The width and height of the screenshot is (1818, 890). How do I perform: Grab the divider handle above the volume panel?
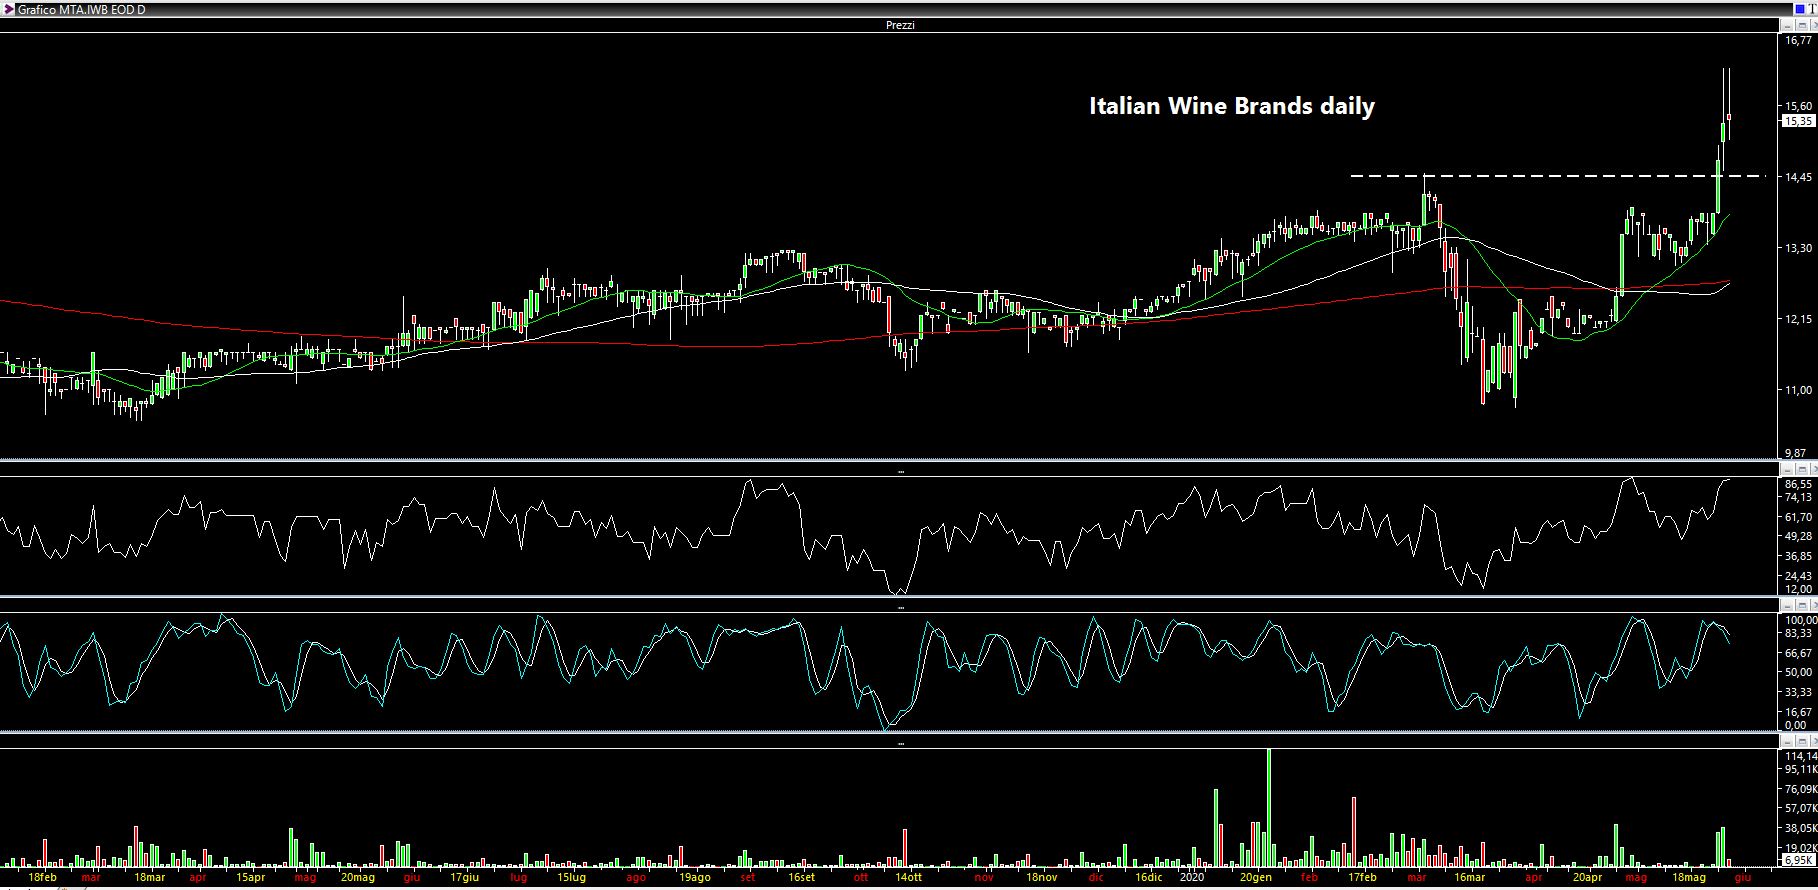900,742
